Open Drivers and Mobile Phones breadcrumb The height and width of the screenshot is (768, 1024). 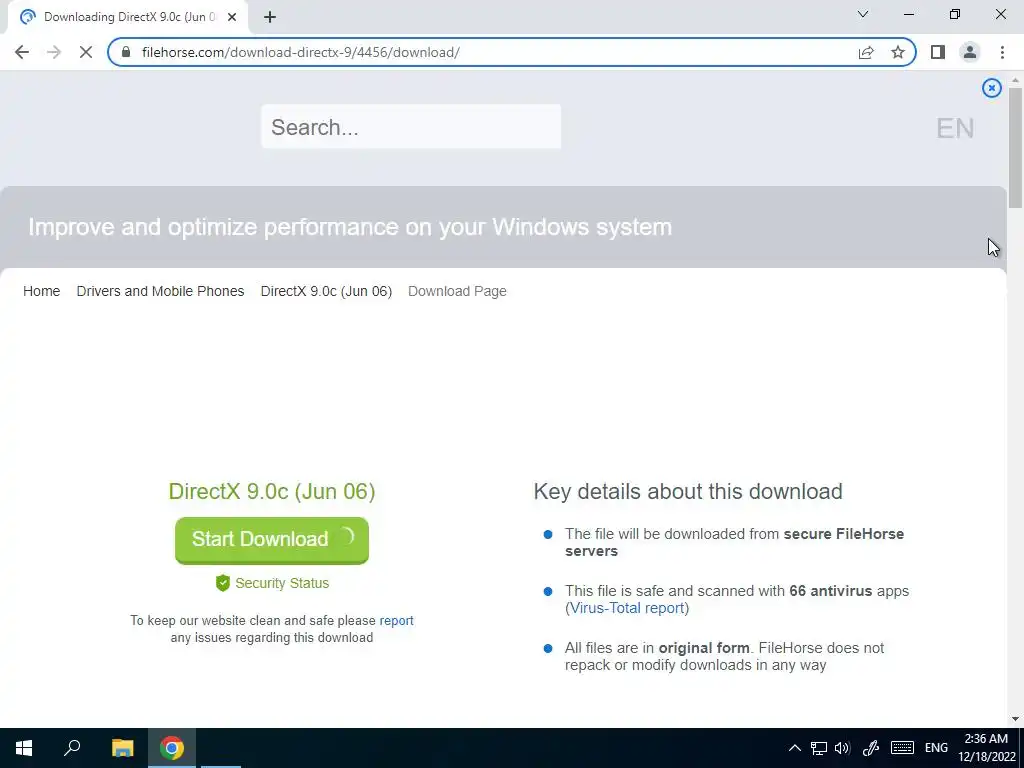160,291
